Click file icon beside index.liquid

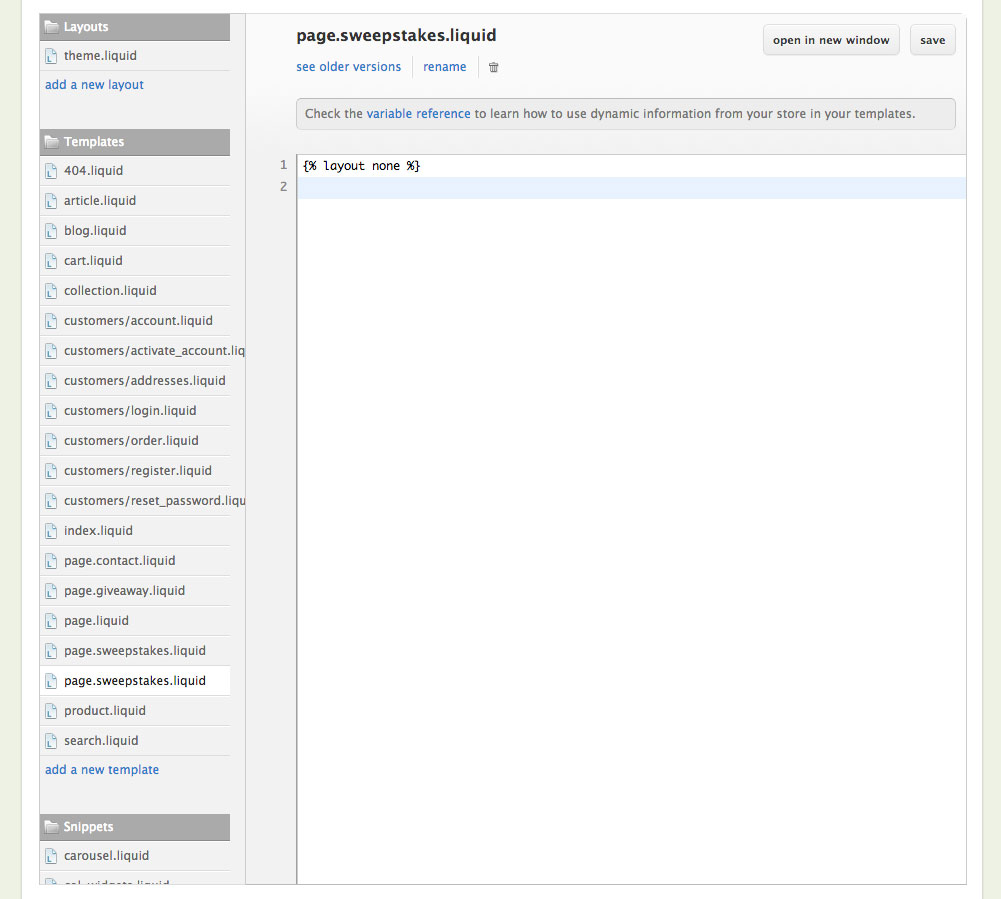(51, 531)
